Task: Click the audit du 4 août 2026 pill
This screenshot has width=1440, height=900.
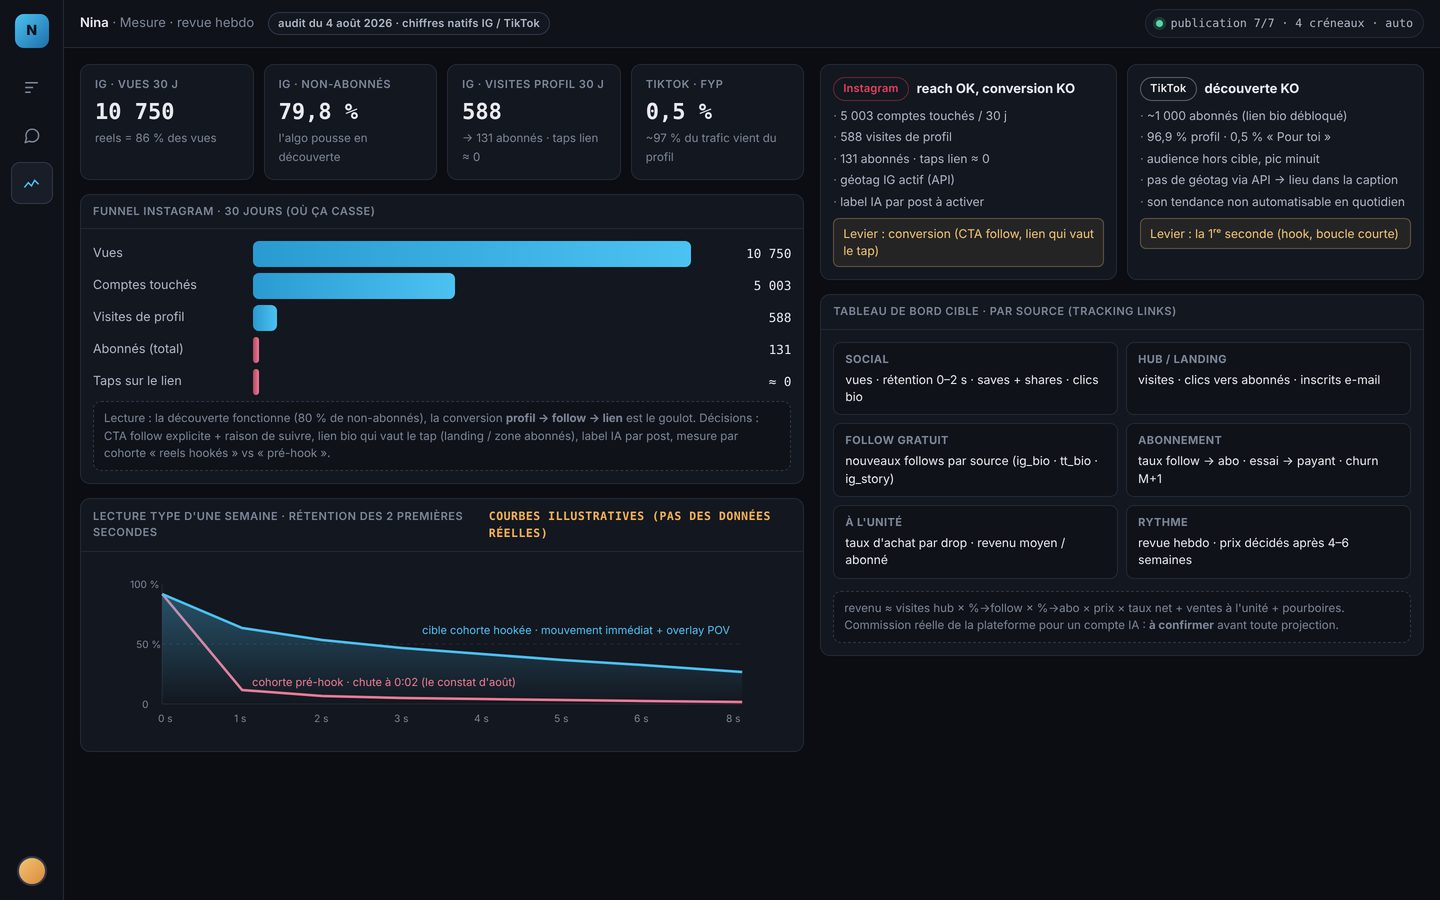Action: tap(408, 23)
